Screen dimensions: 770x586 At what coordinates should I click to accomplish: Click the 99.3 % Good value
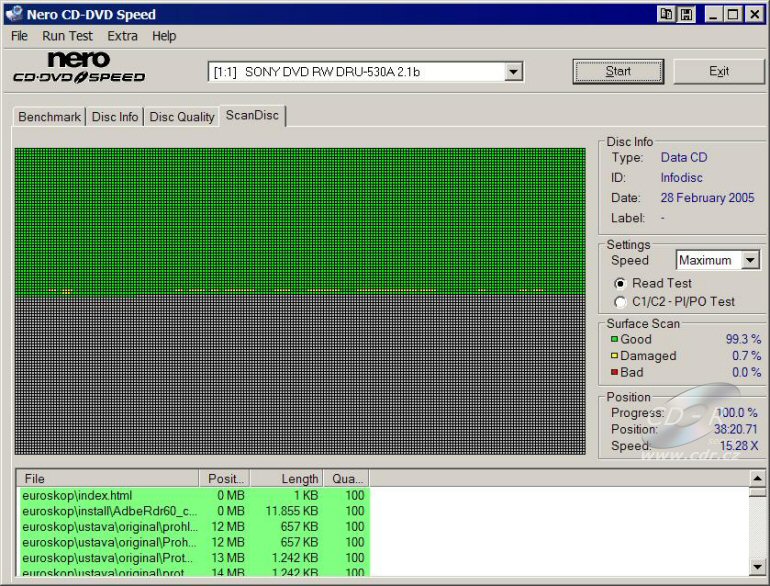(x=743, y=339)
